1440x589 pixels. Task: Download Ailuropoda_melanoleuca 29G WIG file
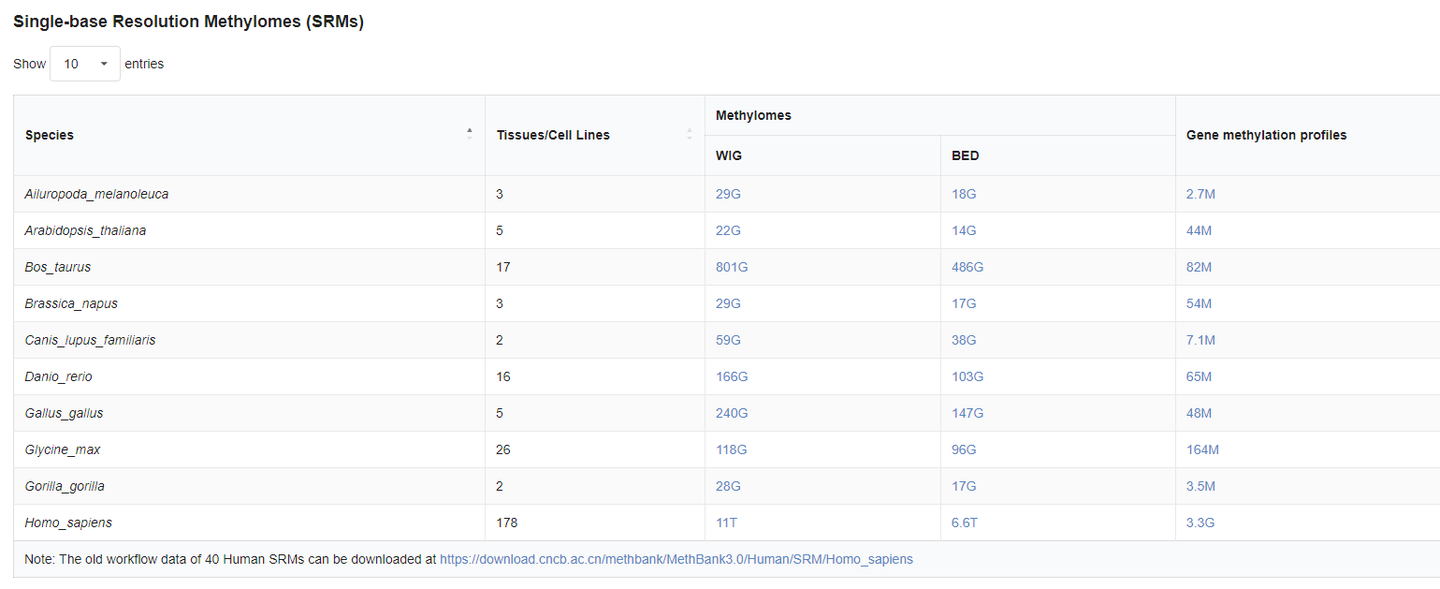coord(728,194)
